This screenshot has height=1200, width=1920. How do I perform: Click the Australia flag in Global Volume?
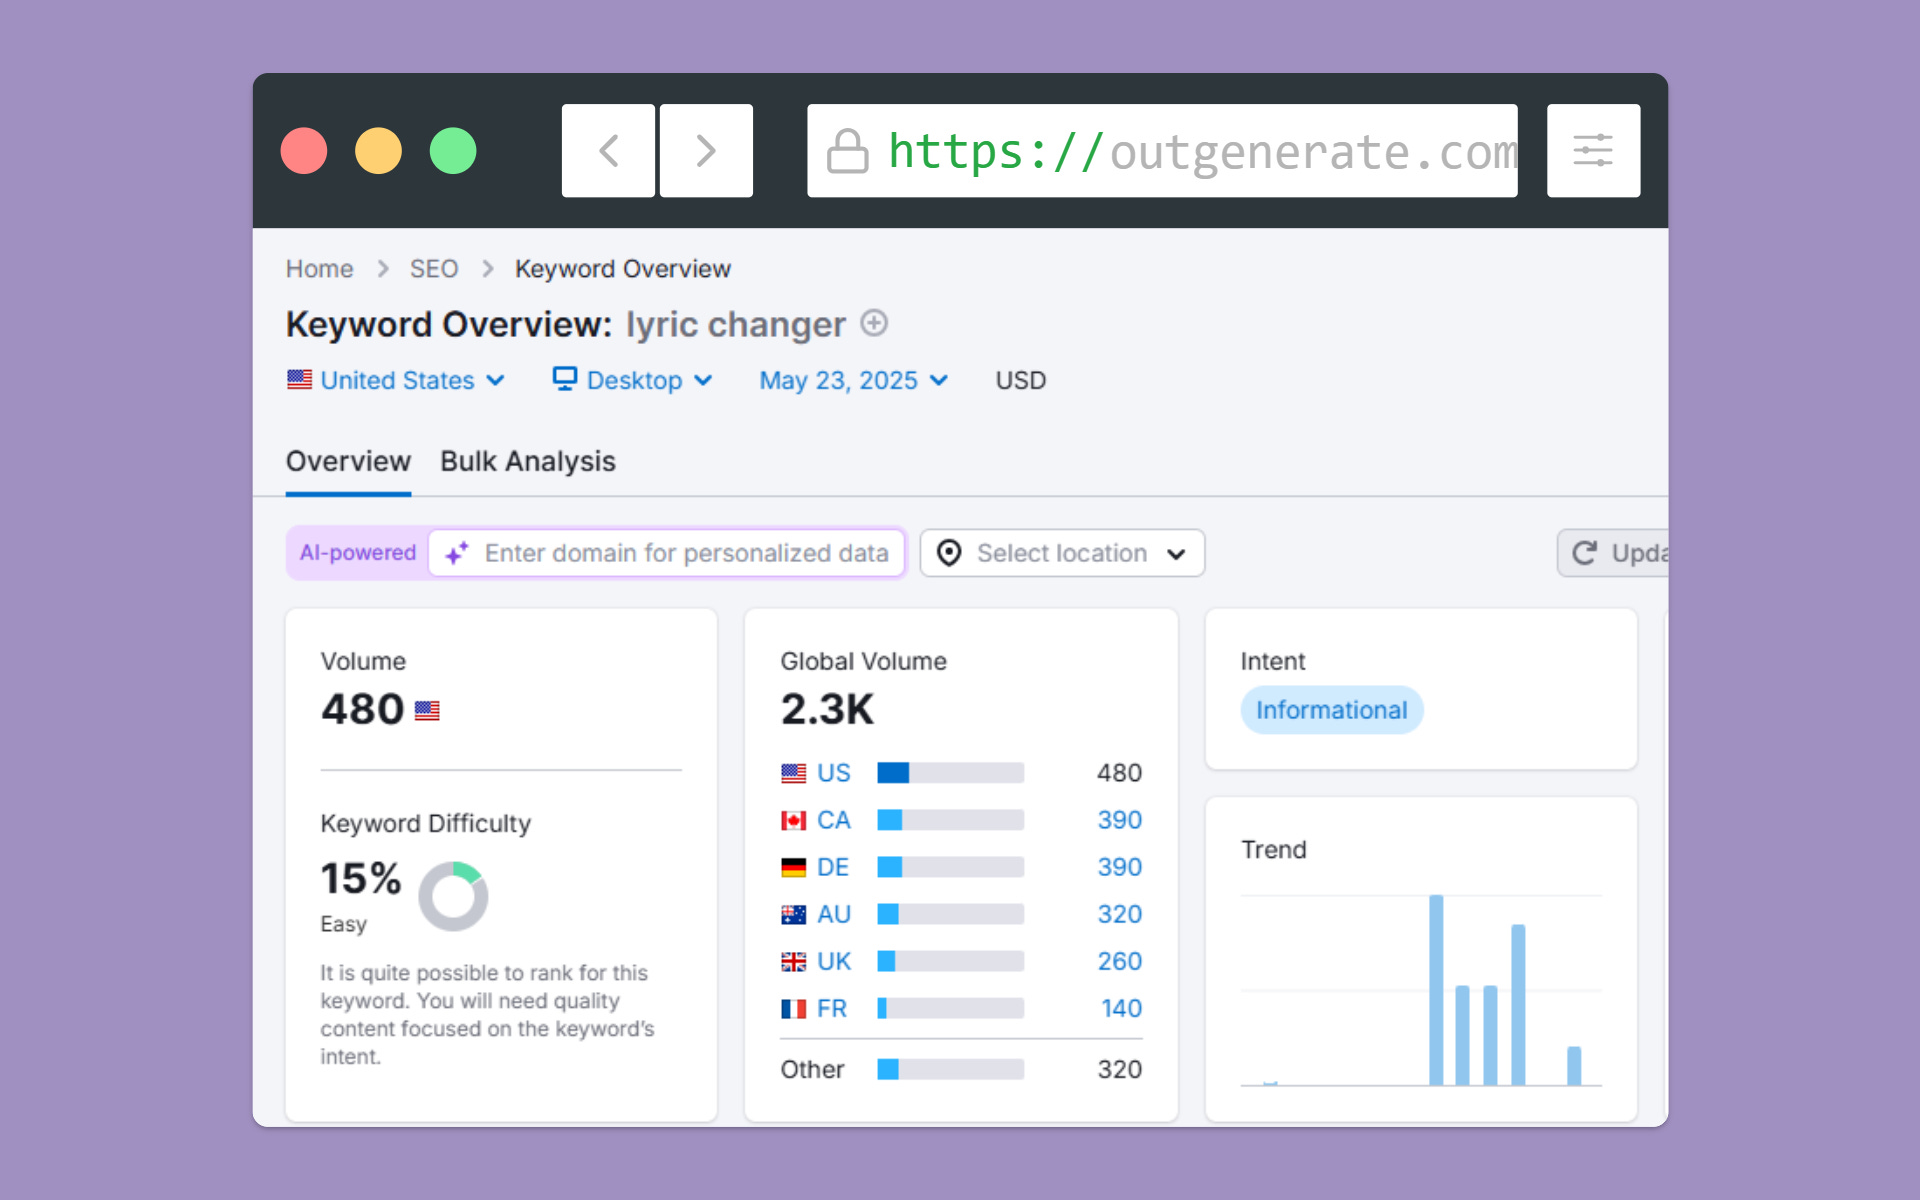coord(794,915)
